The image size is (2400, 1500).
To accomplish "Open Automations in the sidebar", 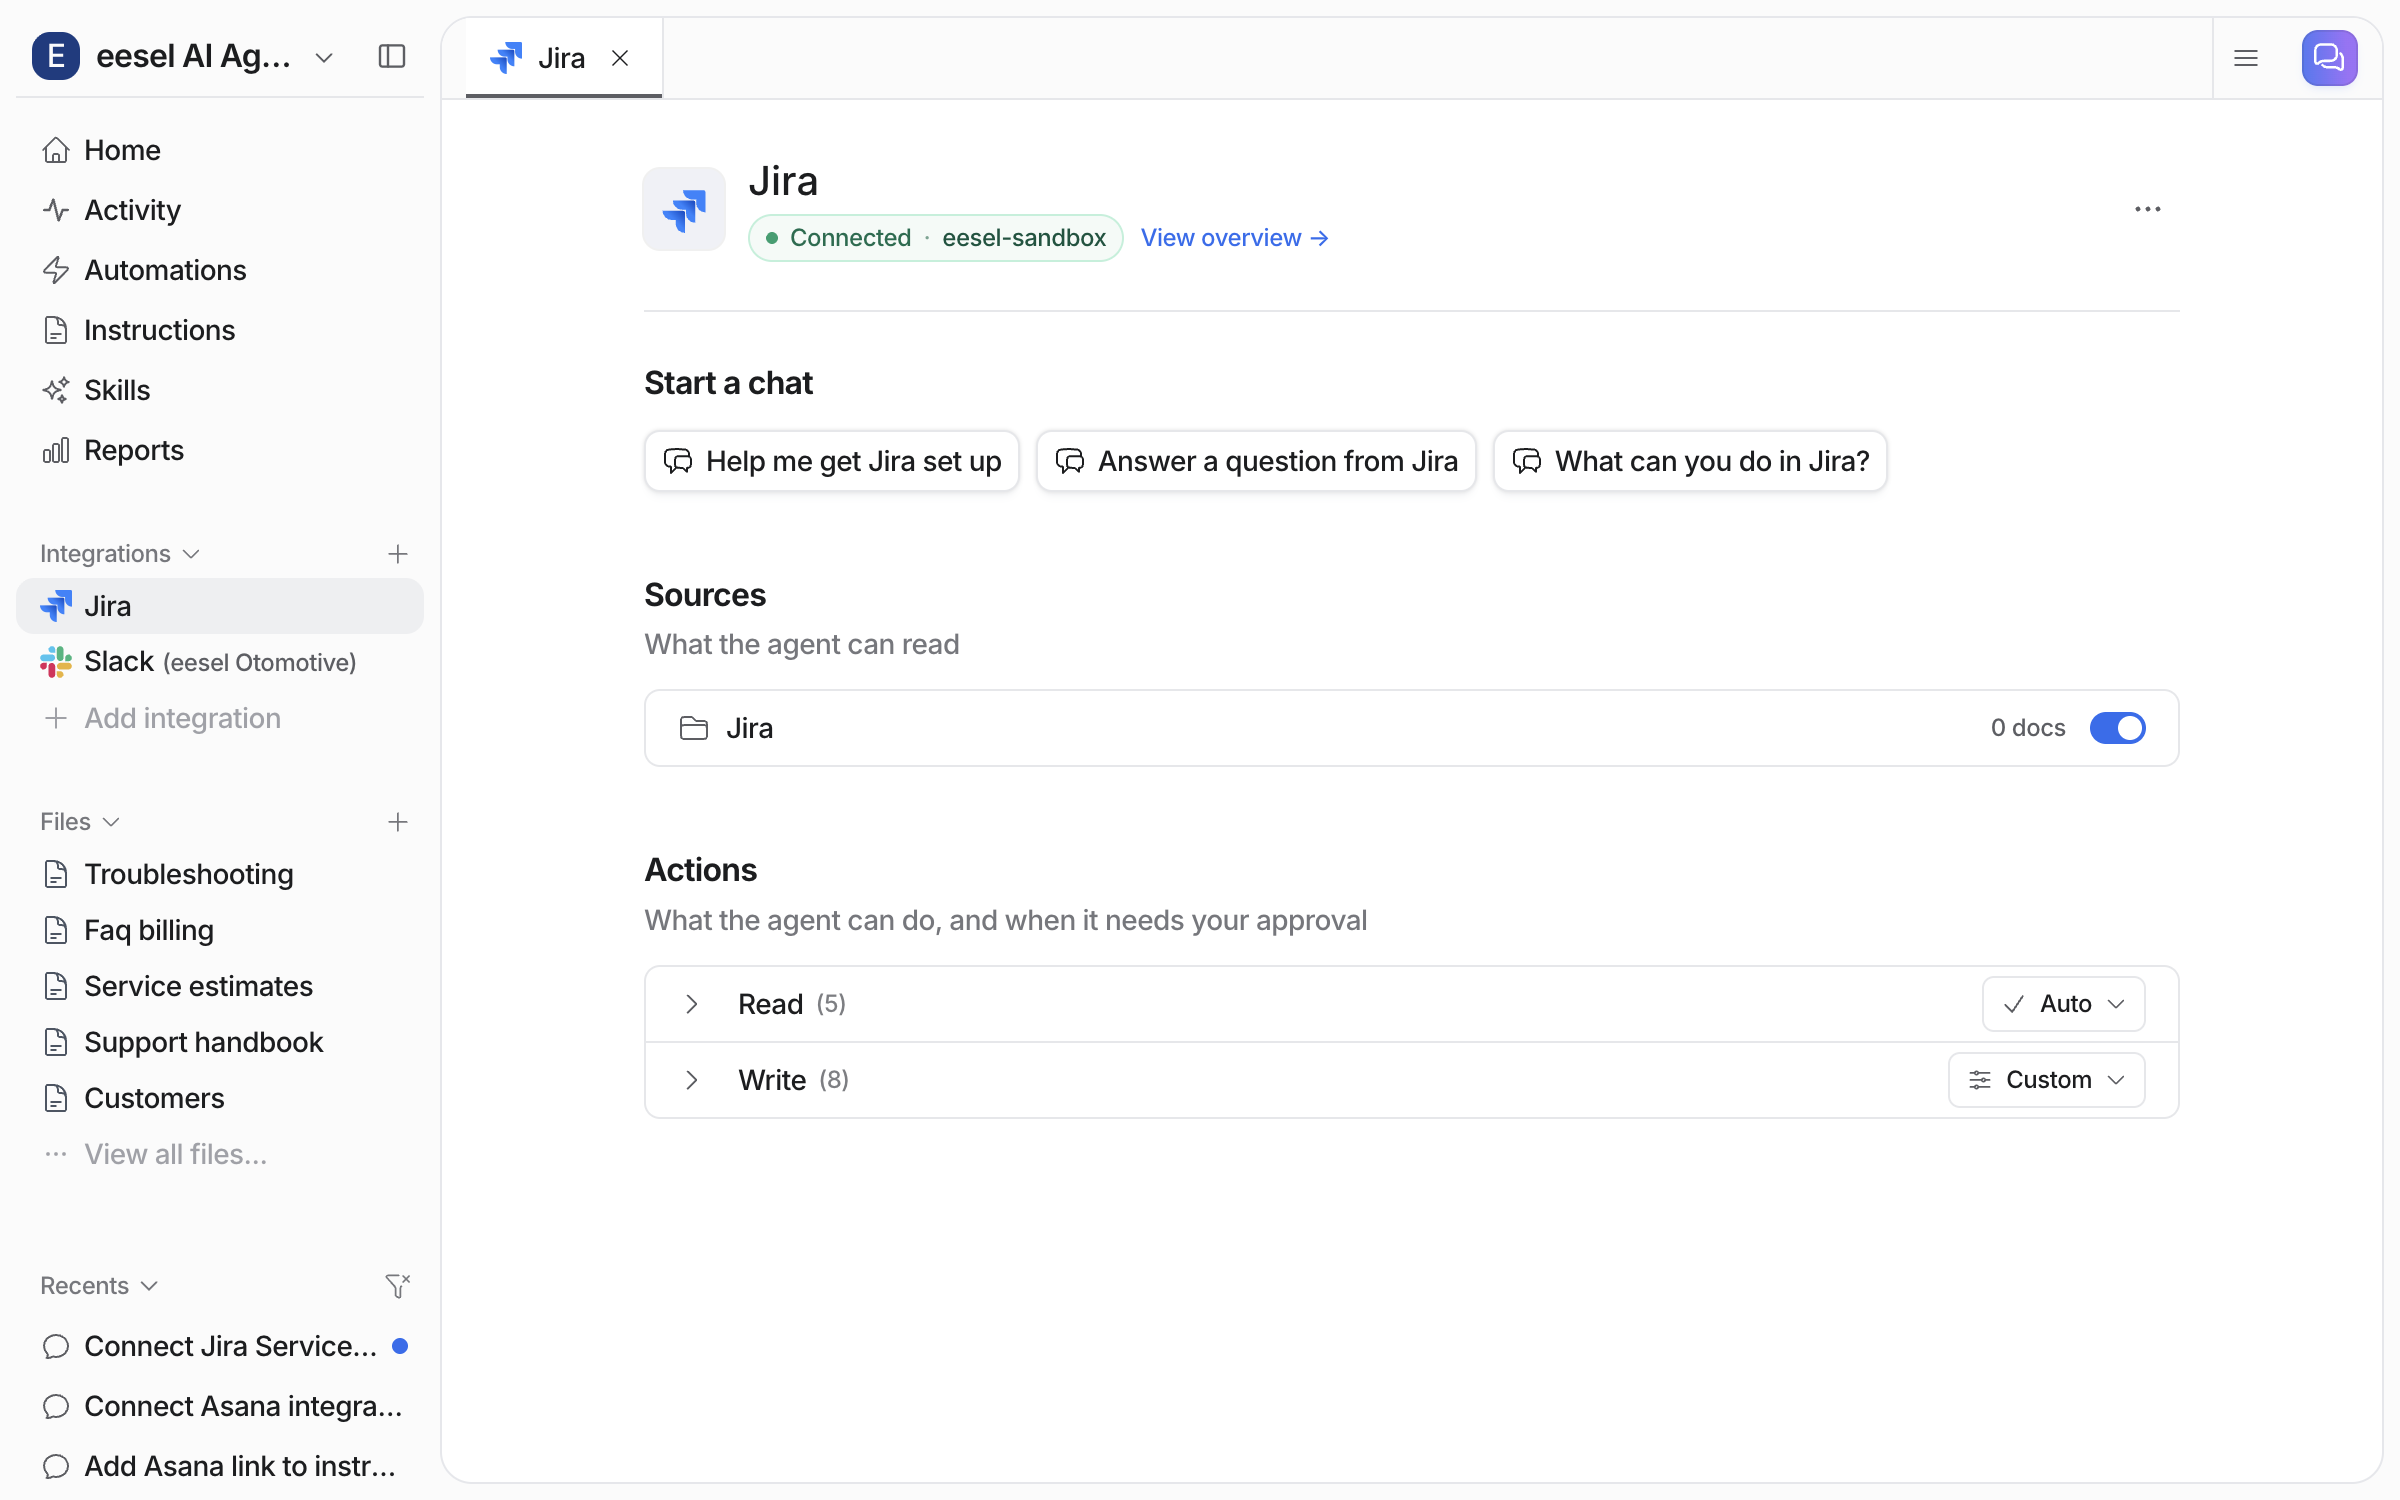I will coord(220,270).
